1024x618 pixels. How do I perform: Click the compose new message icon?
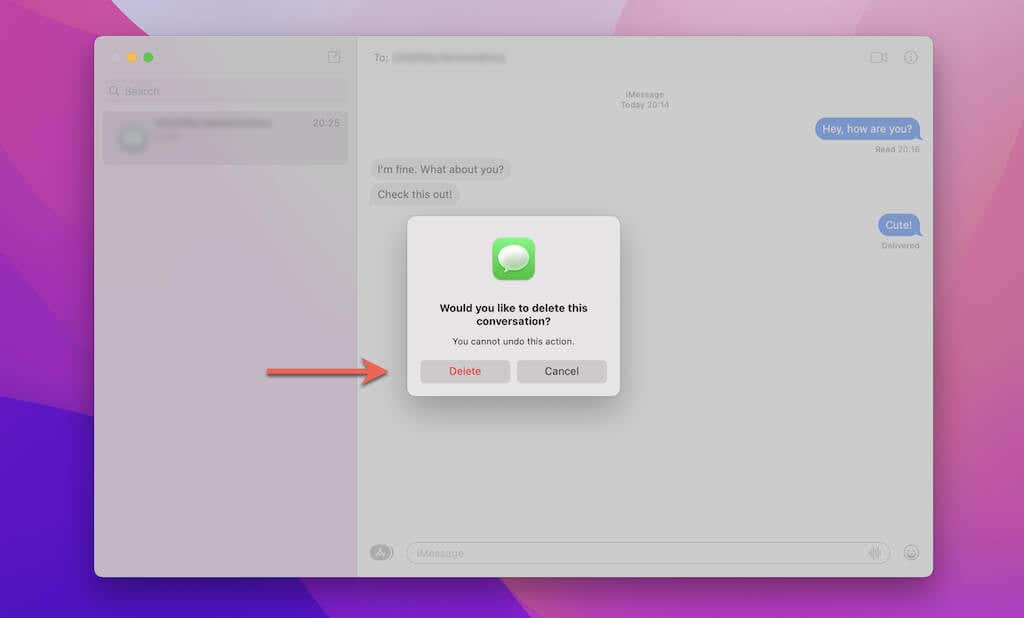pos(334,57)
